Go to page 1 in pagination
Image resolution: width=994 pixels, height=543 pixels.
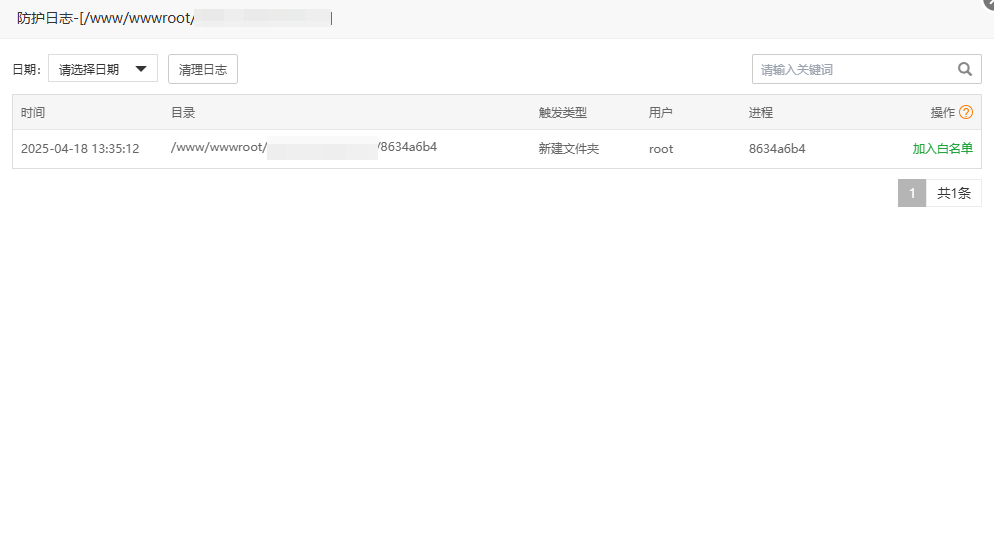[x=911, y=193]
